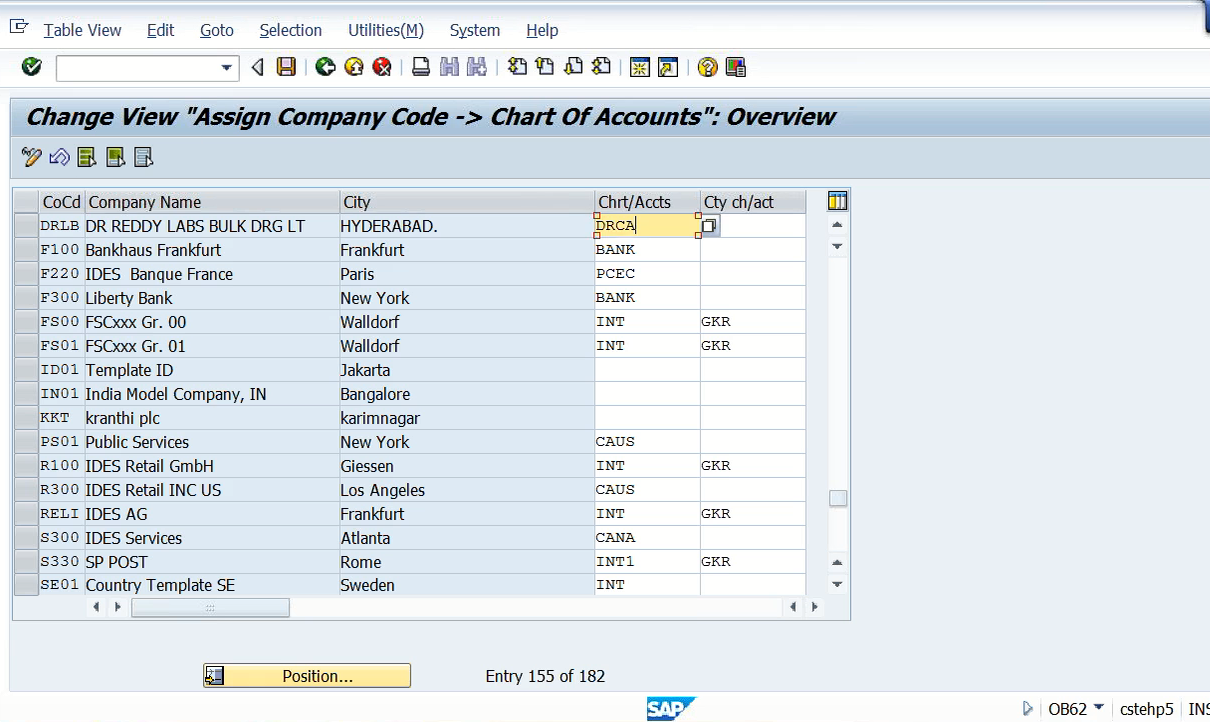Open the Goto menu
Image resolution: width=1210 pixels, height=722 pixels.
tap(217, 30)
